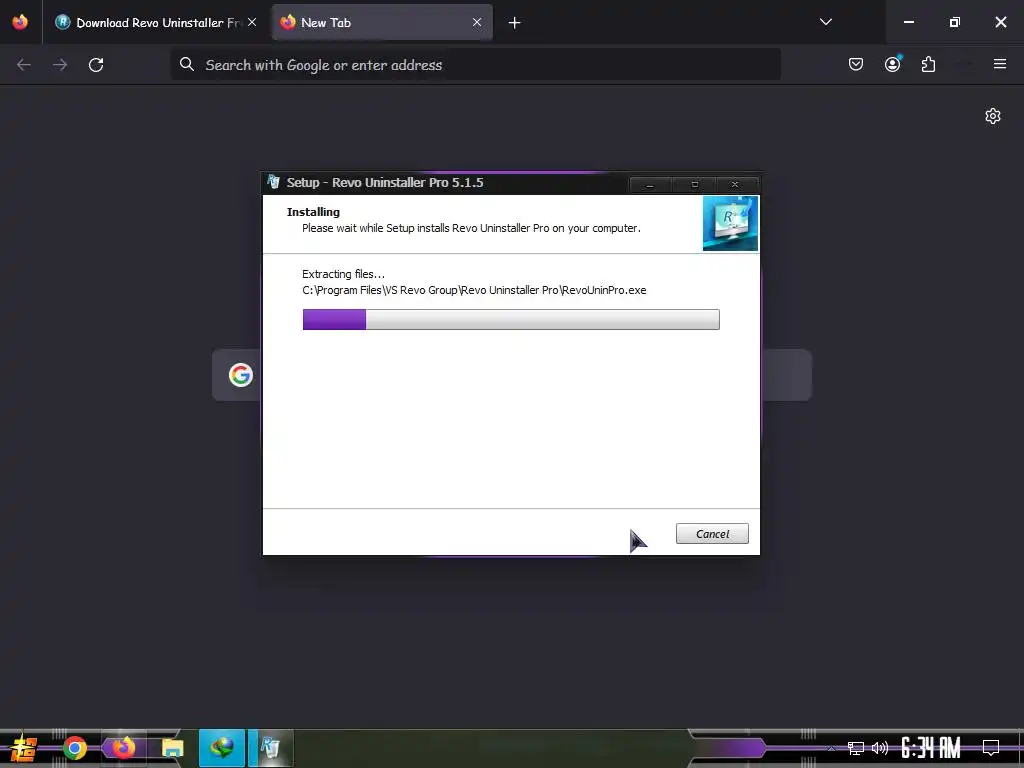1024x768 pixels.
Task: Open the network icon in system tray
Action: pos(856,748)
